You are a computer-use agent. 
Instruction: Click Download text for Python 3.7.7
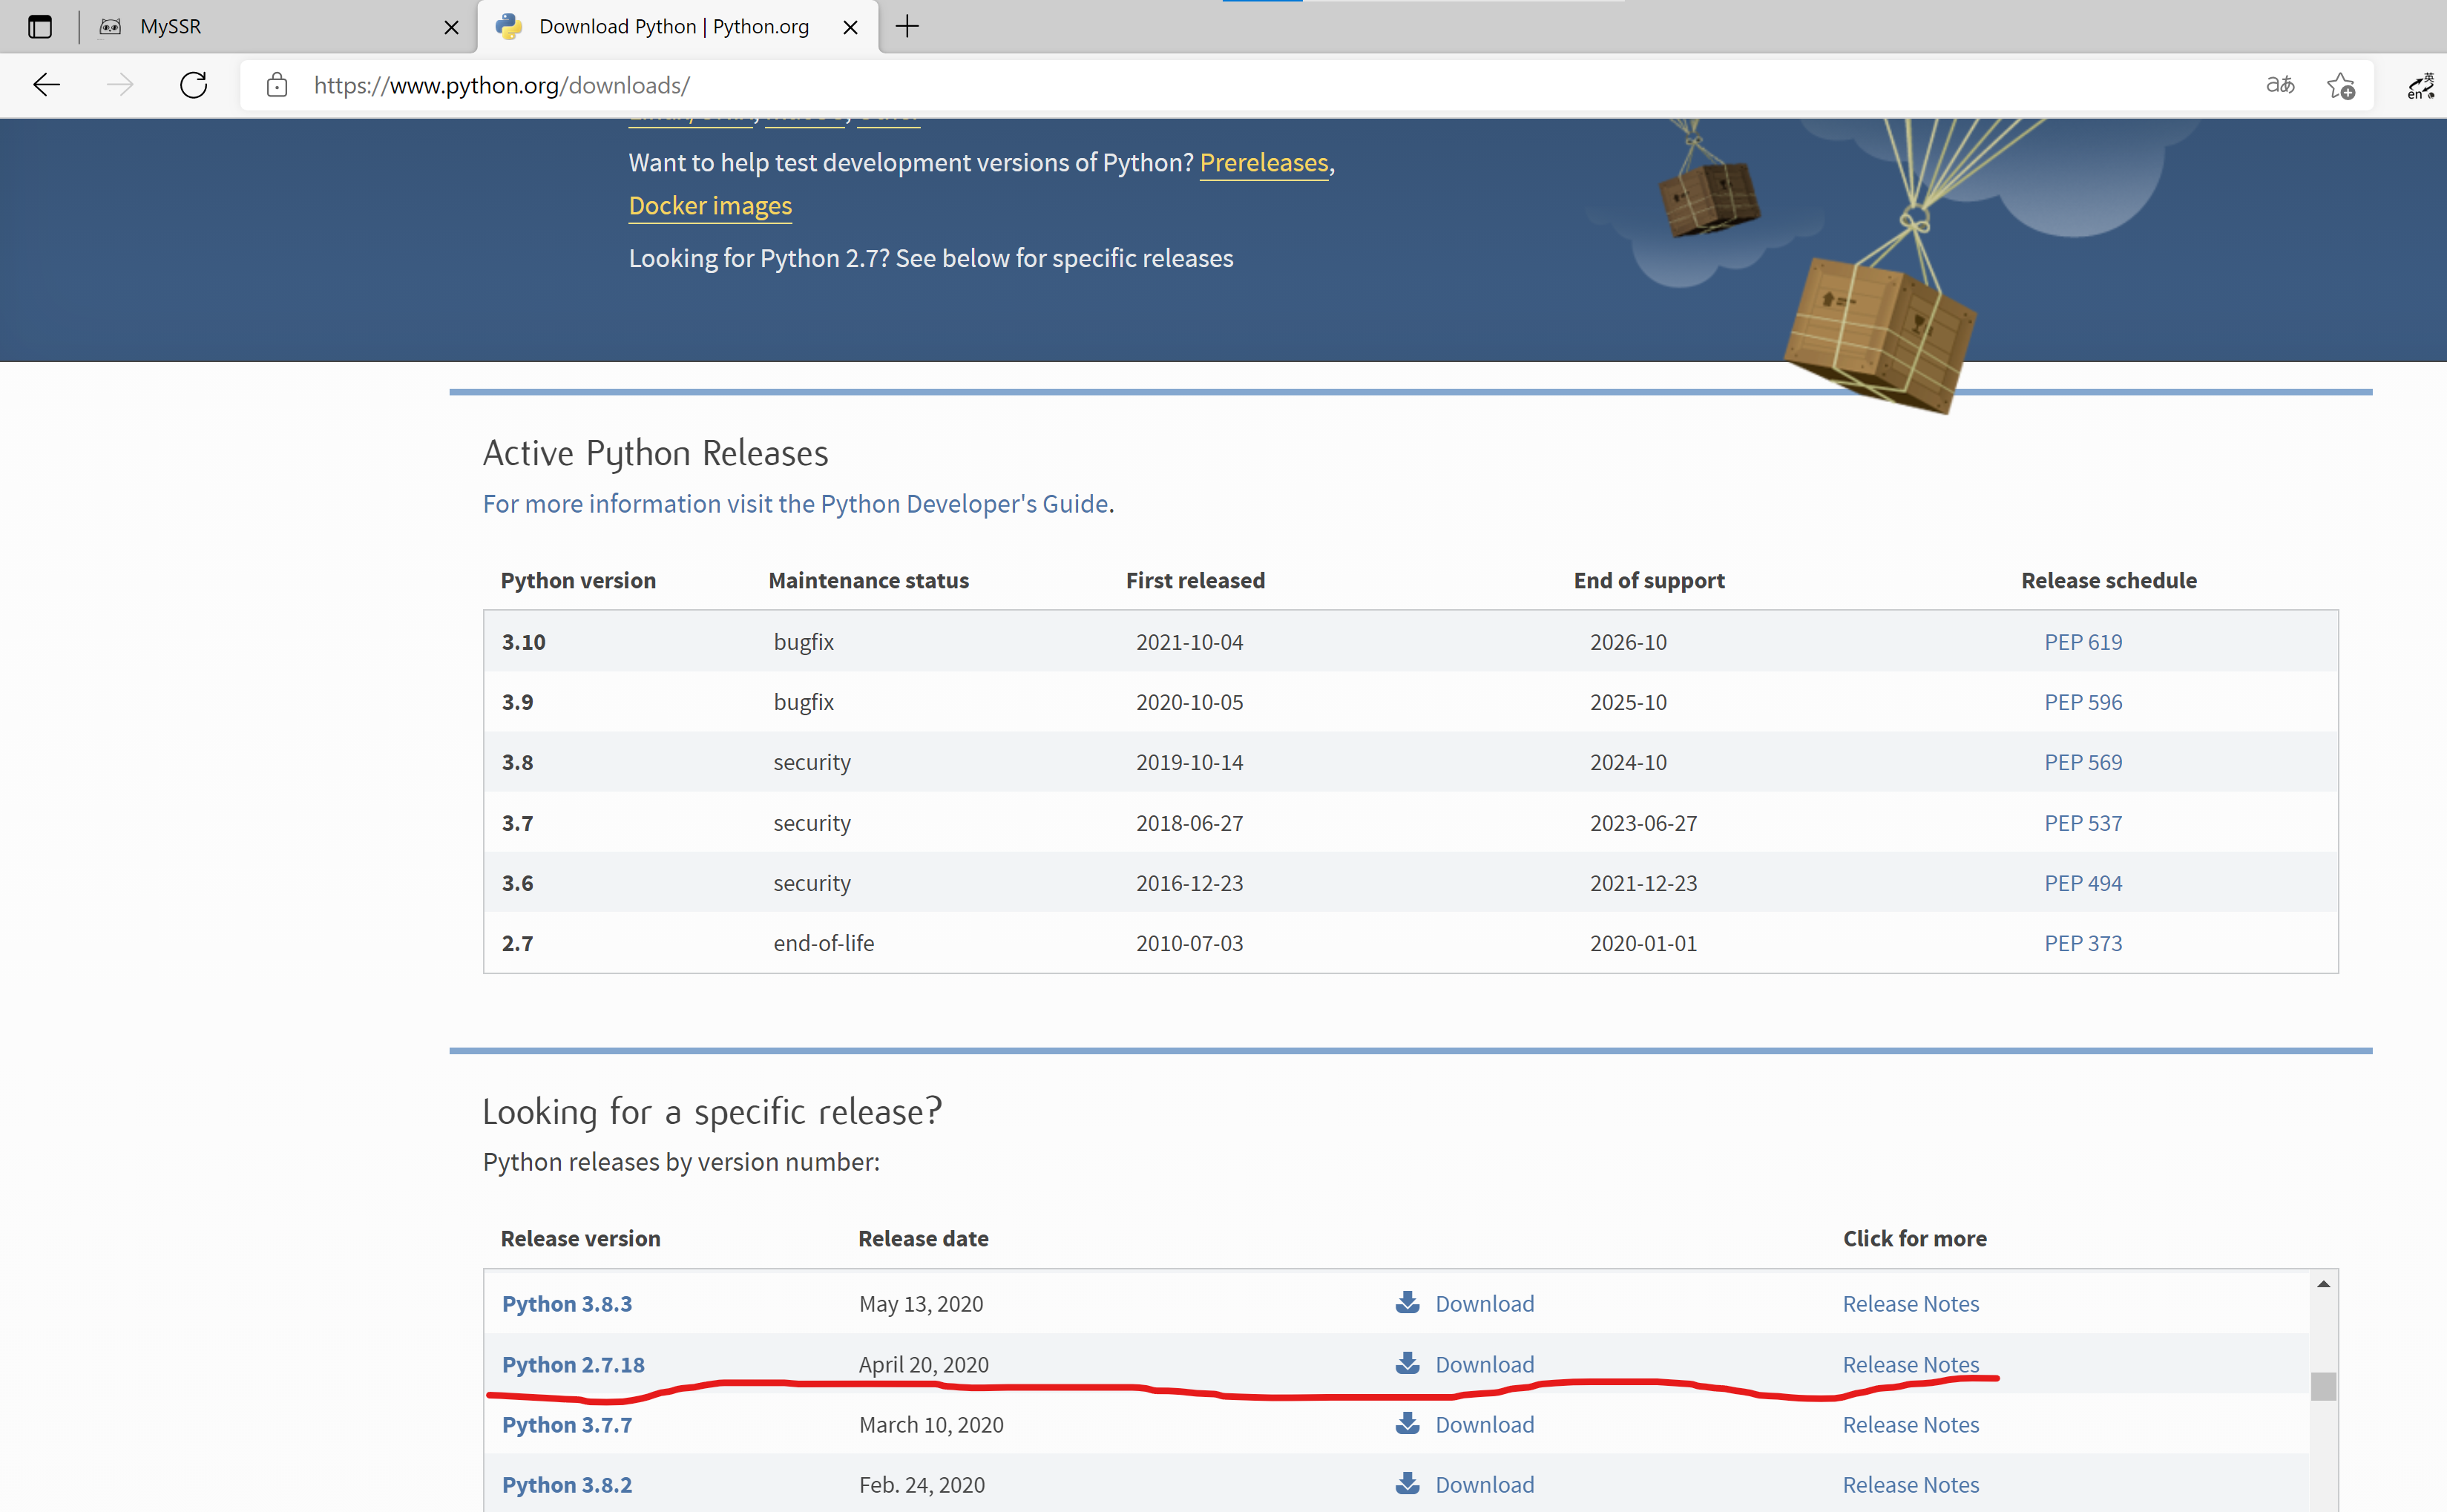1484,1425
